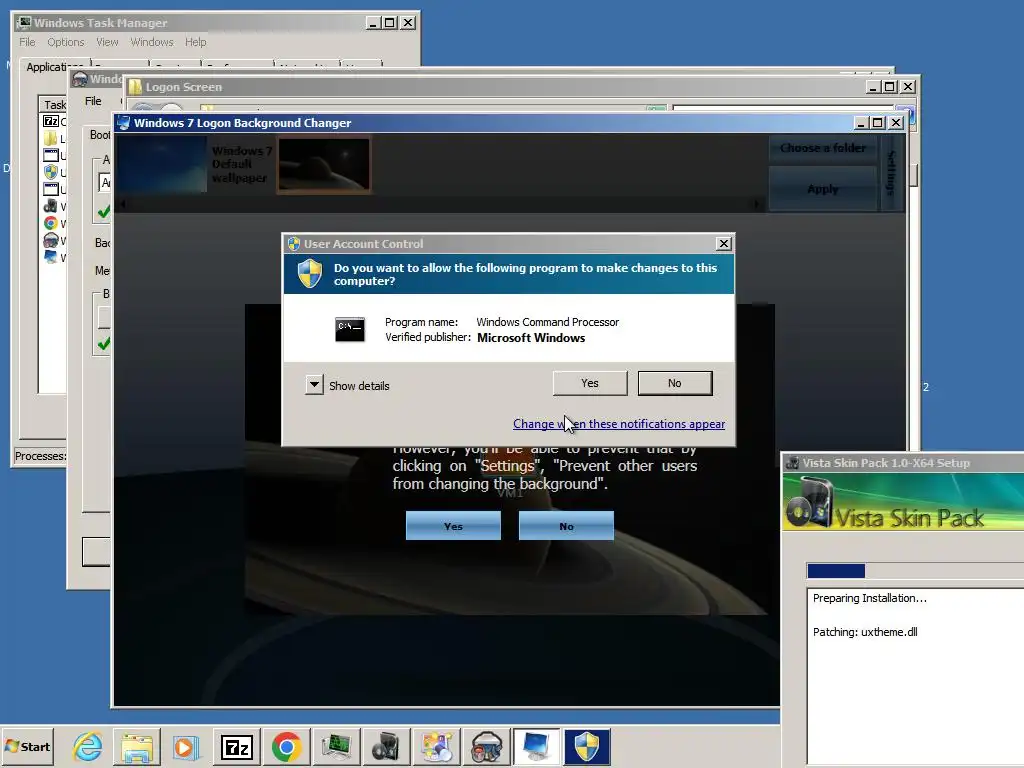Image resolution: width=1024 pixels, height=768 pixels.
Task: Click the 'Preparing Installation...' log line
Action: (x=869, y=598)
